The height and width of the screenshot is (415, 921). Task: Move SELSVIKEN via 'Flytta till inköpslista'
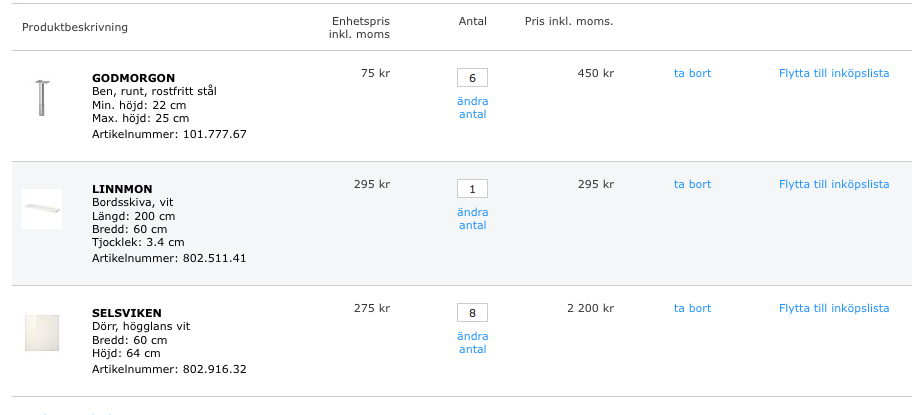(834, 308)
